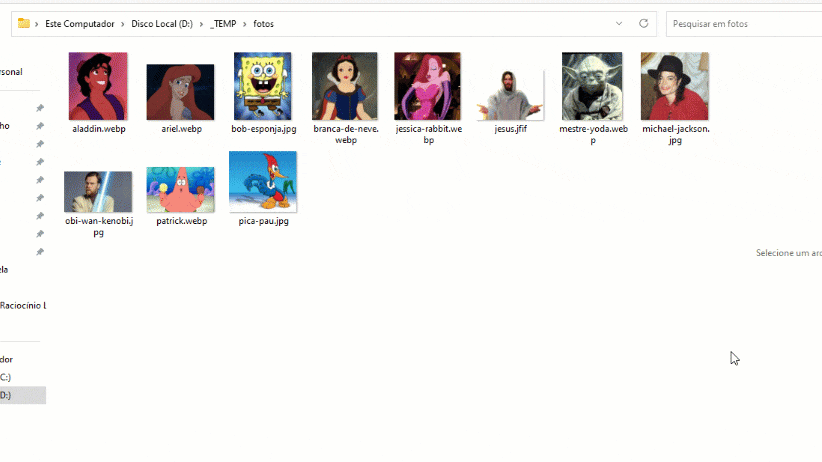Screen dimensions: 822x462
Task: Expand chevron after _TEMP breadcrumb
Action: click(x=245, y=24)
